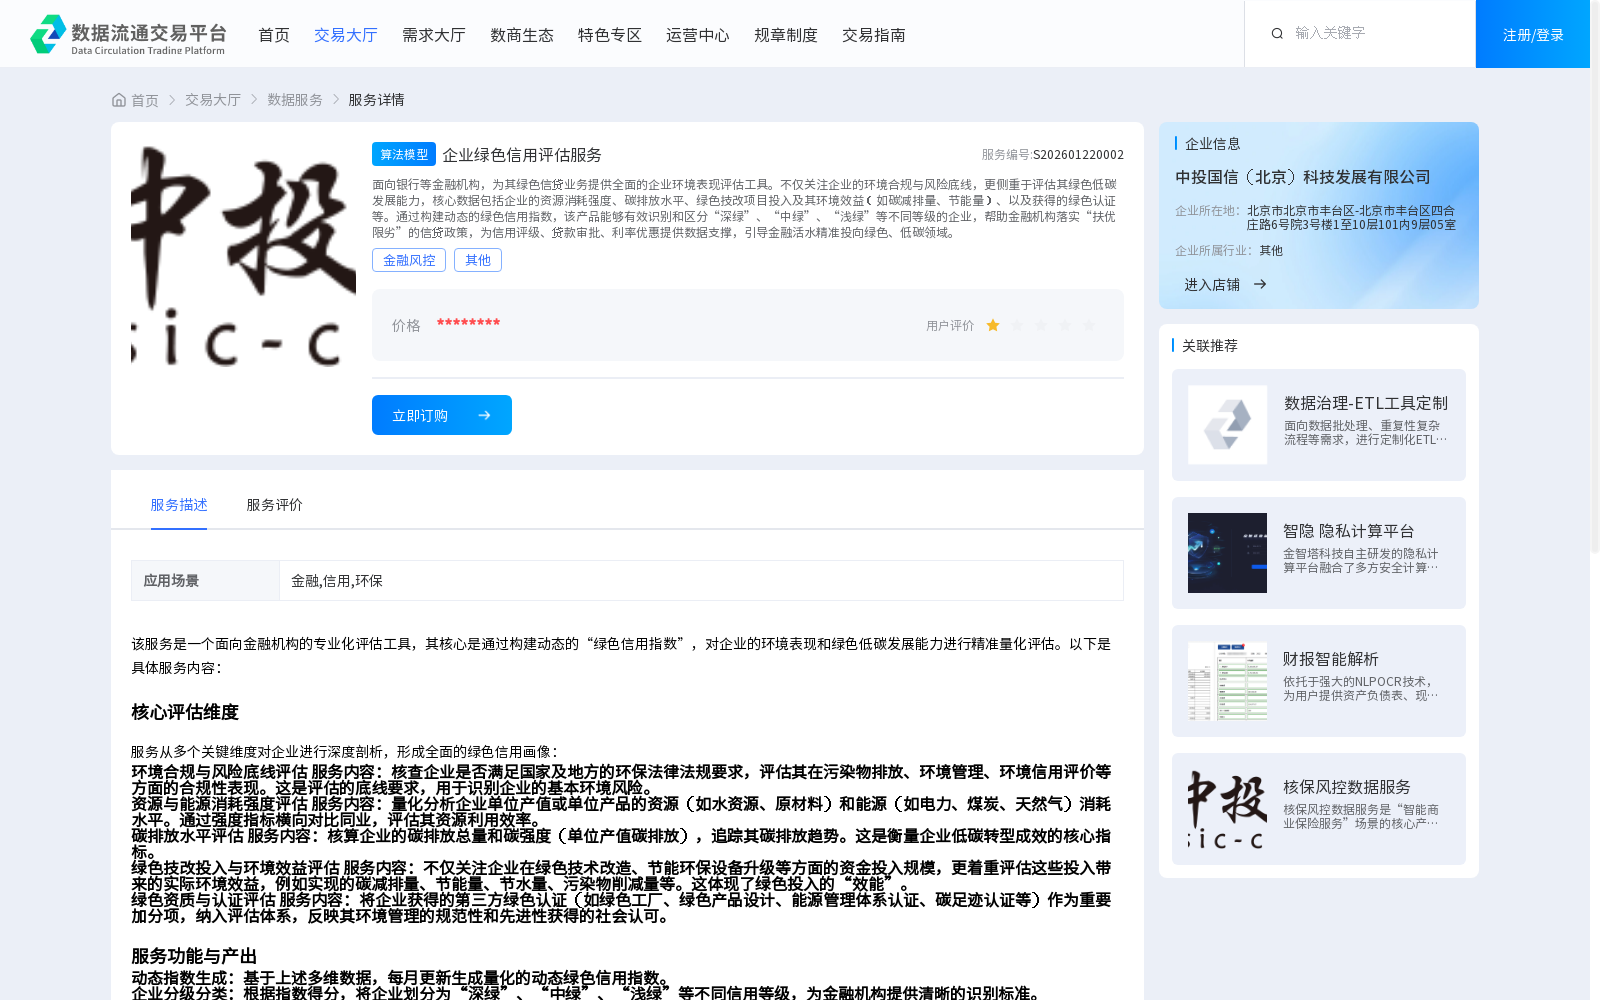Click the 核心评估维度 heading
This screenshot has width=1600, height=1000.
click(185, 712)
